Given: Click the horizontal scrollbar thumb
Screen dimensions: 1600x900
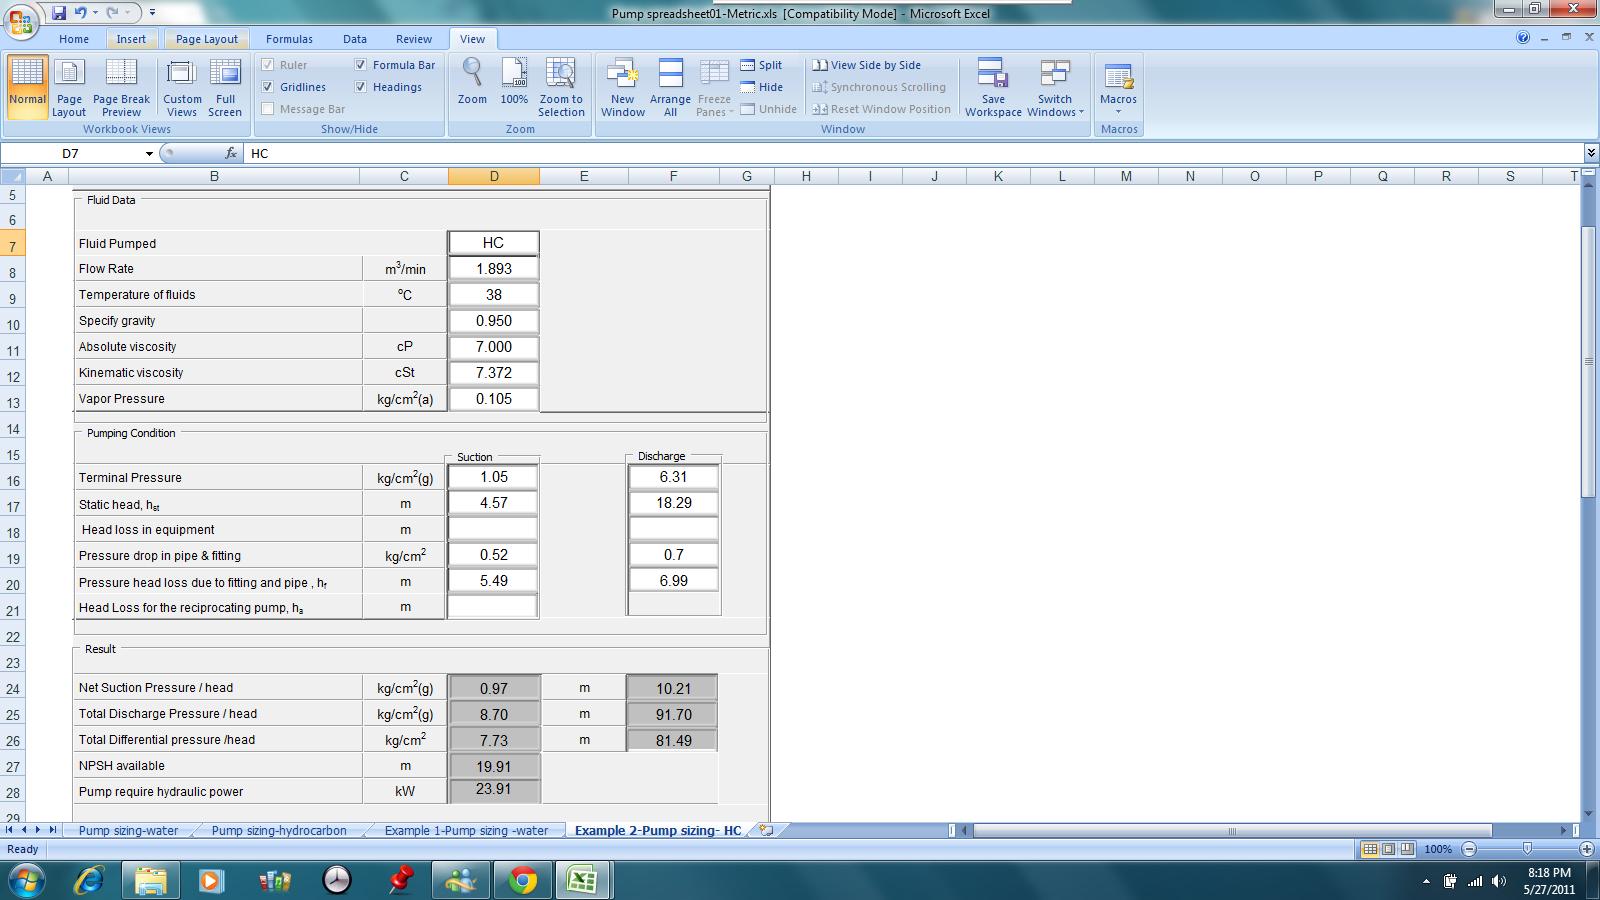Looking at the screenshot, I should pos(1232,830).
